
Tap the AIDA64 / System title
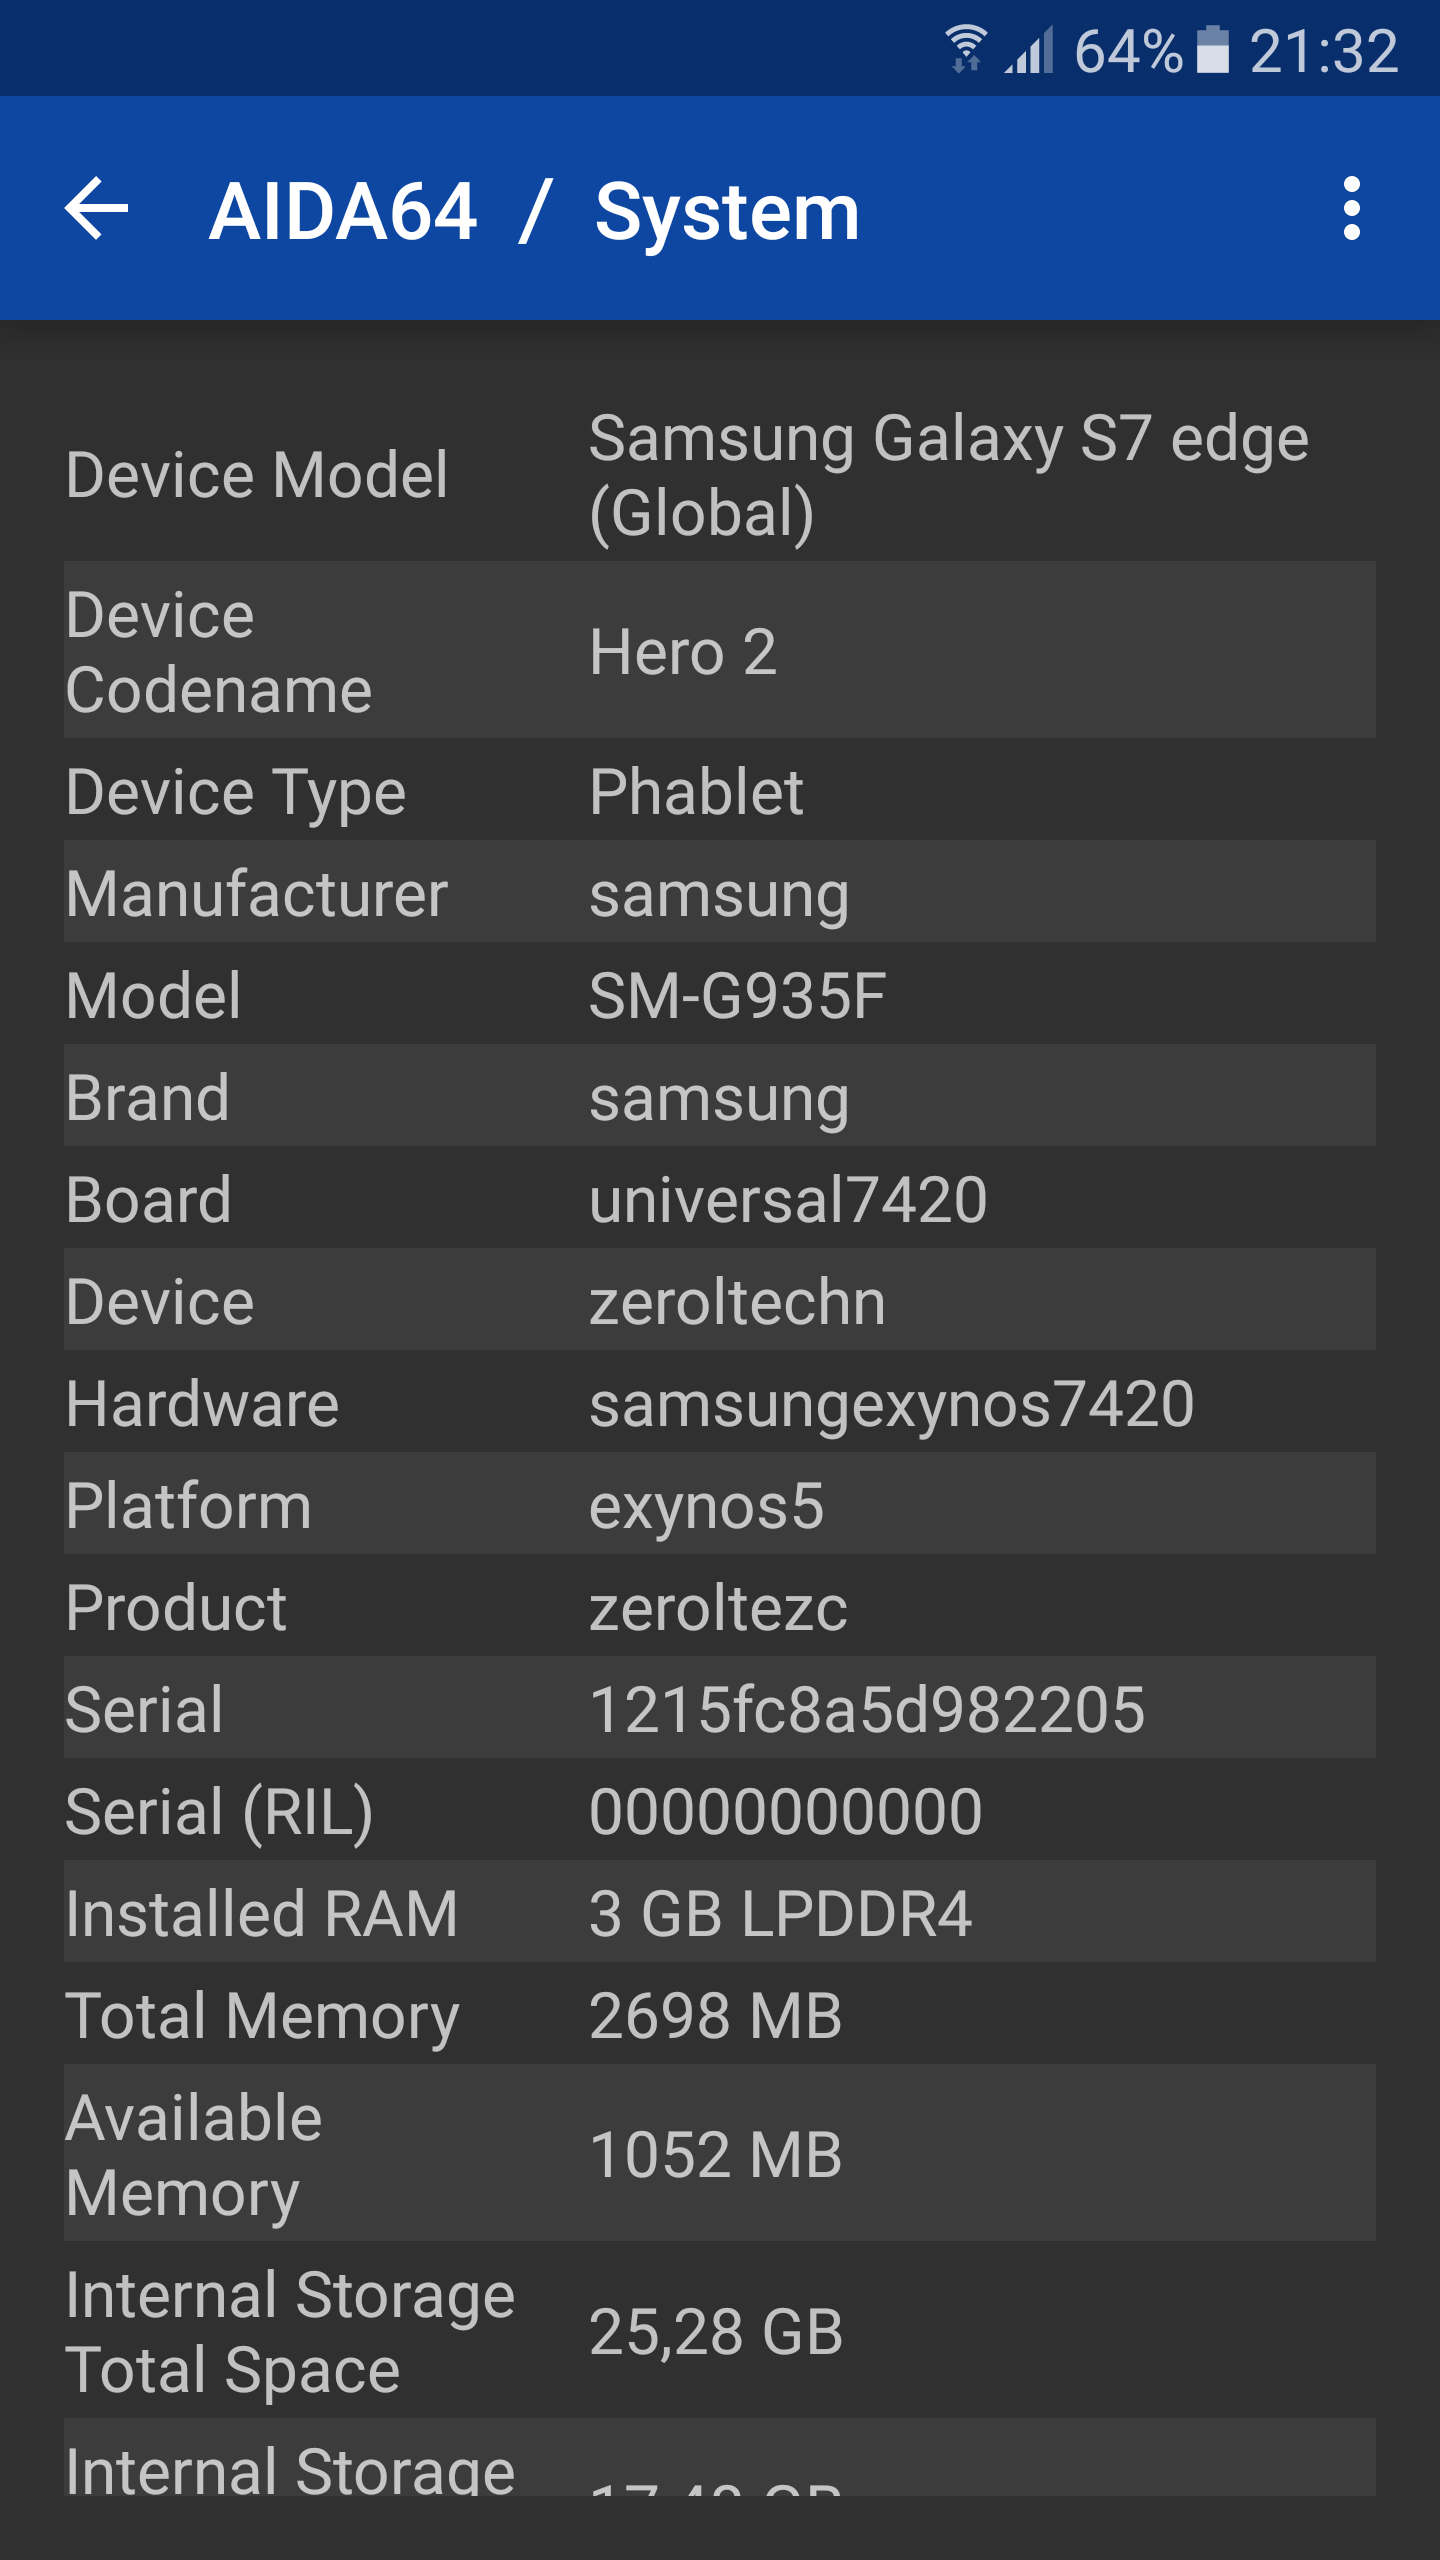point(534,211)
